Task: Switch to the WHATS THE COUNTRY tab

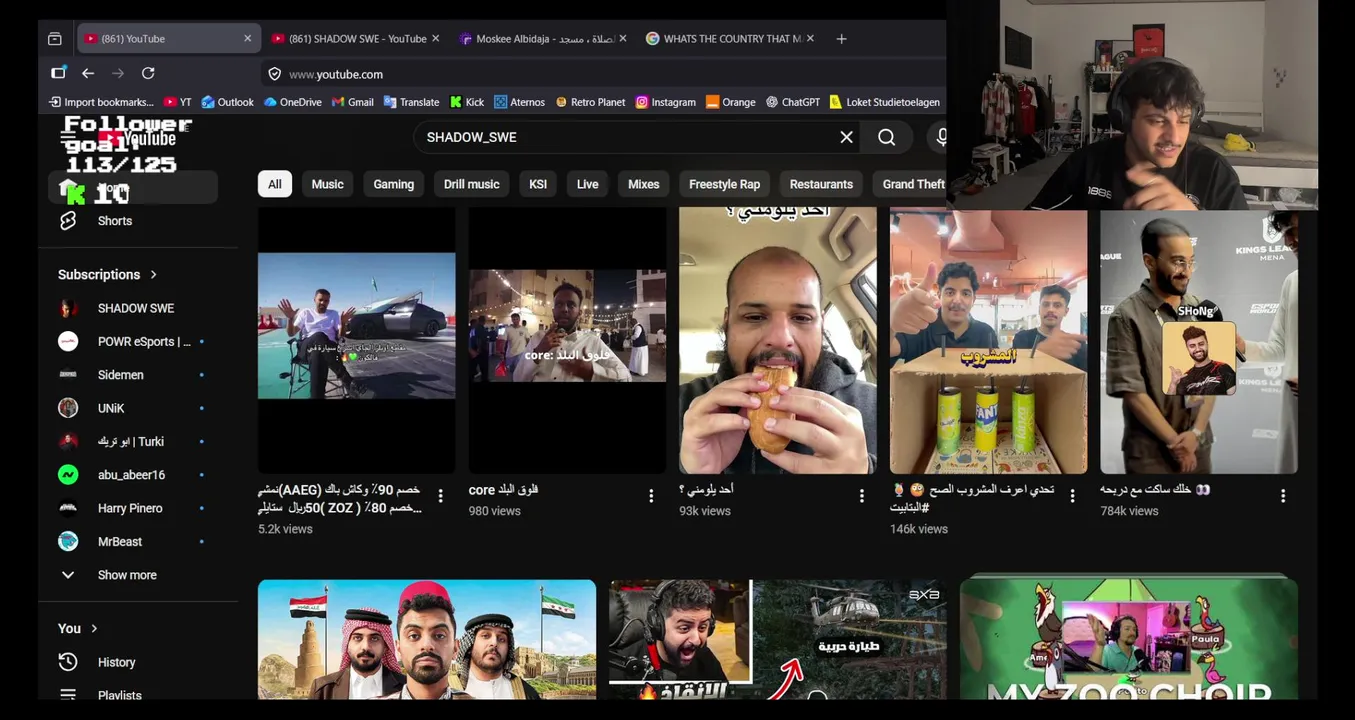Action: coord(730,38)
